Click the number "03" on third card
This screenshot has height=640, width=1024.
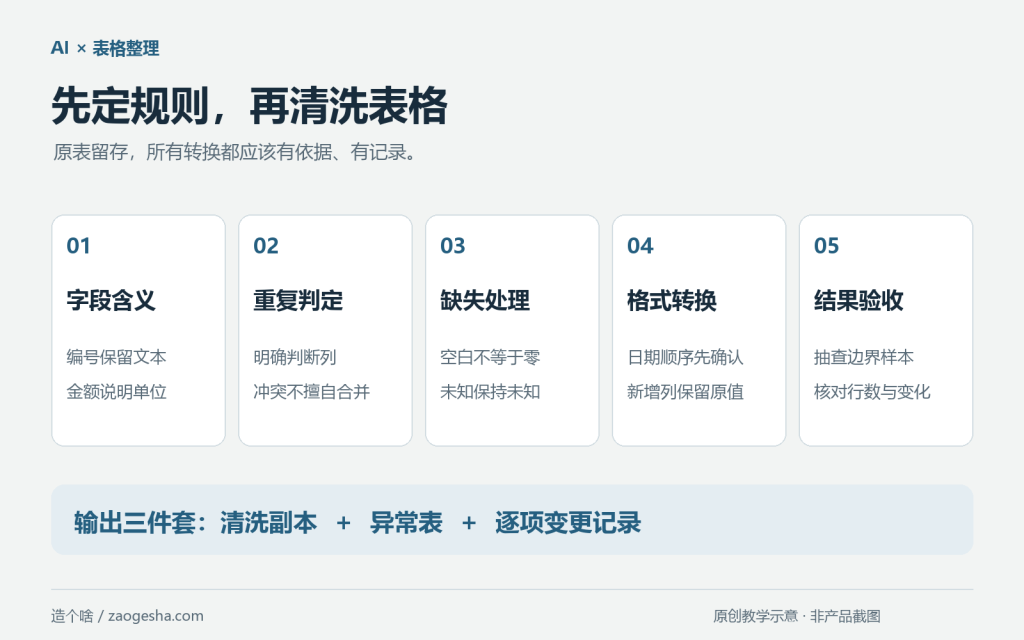point(453,246)
